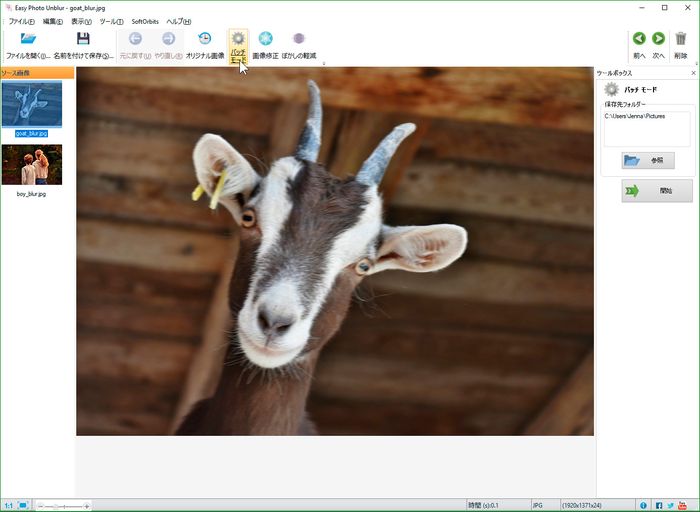Select the boy_blur.jpg thumbnail
The height and width of the screenshot is (512, 700).
pos(32,165)
